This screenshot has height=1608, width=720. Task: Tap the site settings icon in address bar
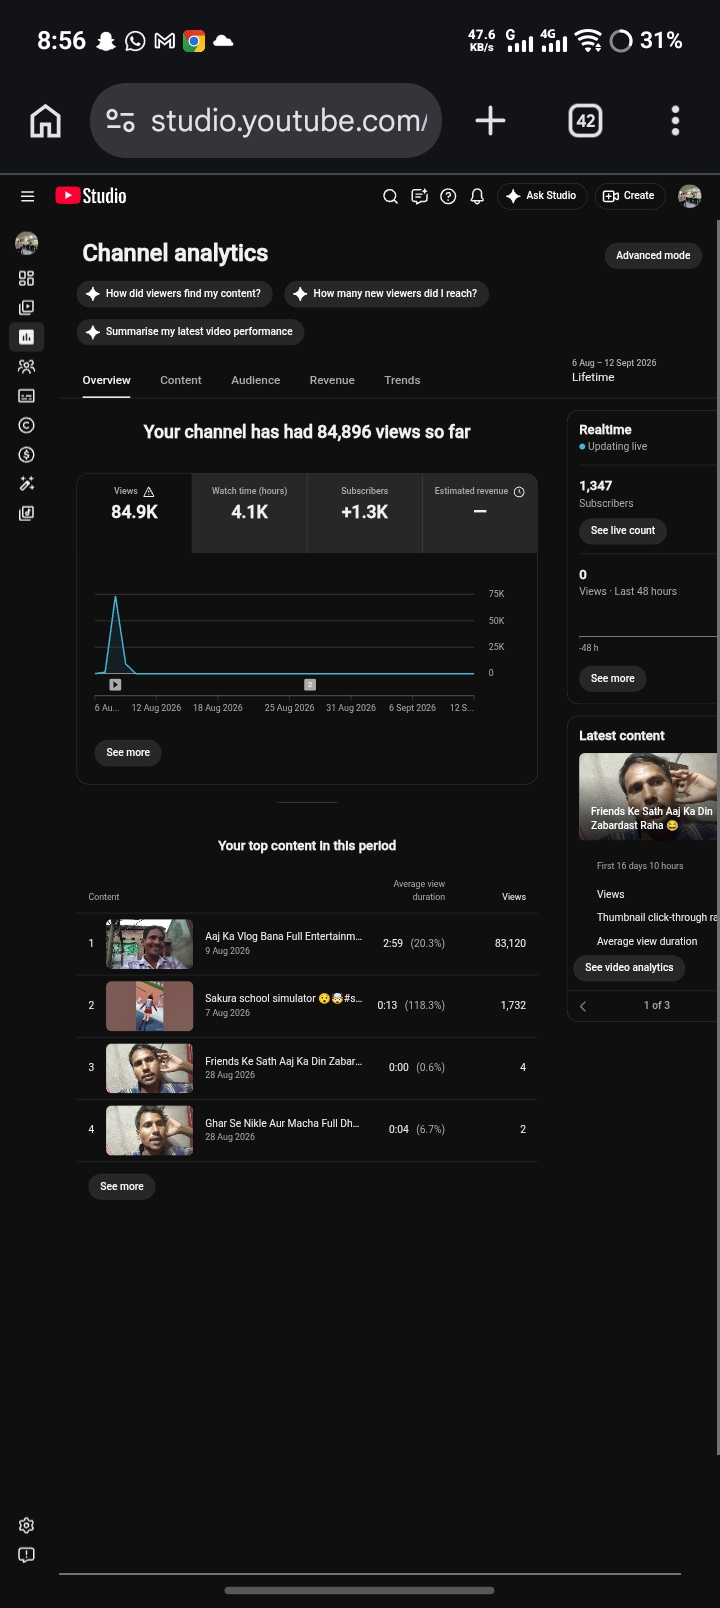(120, 121)
